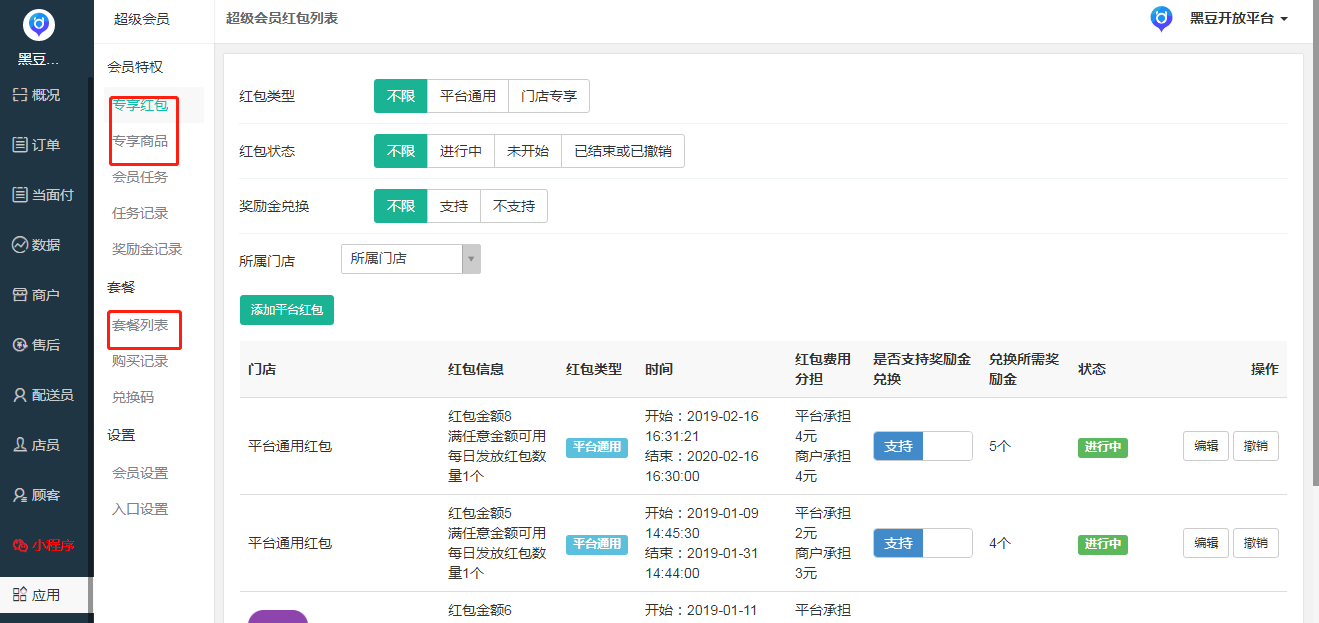The image size is (1319, 623).
Task: Open 购买记录 in the submenu
Action: [x=140, y=361]
